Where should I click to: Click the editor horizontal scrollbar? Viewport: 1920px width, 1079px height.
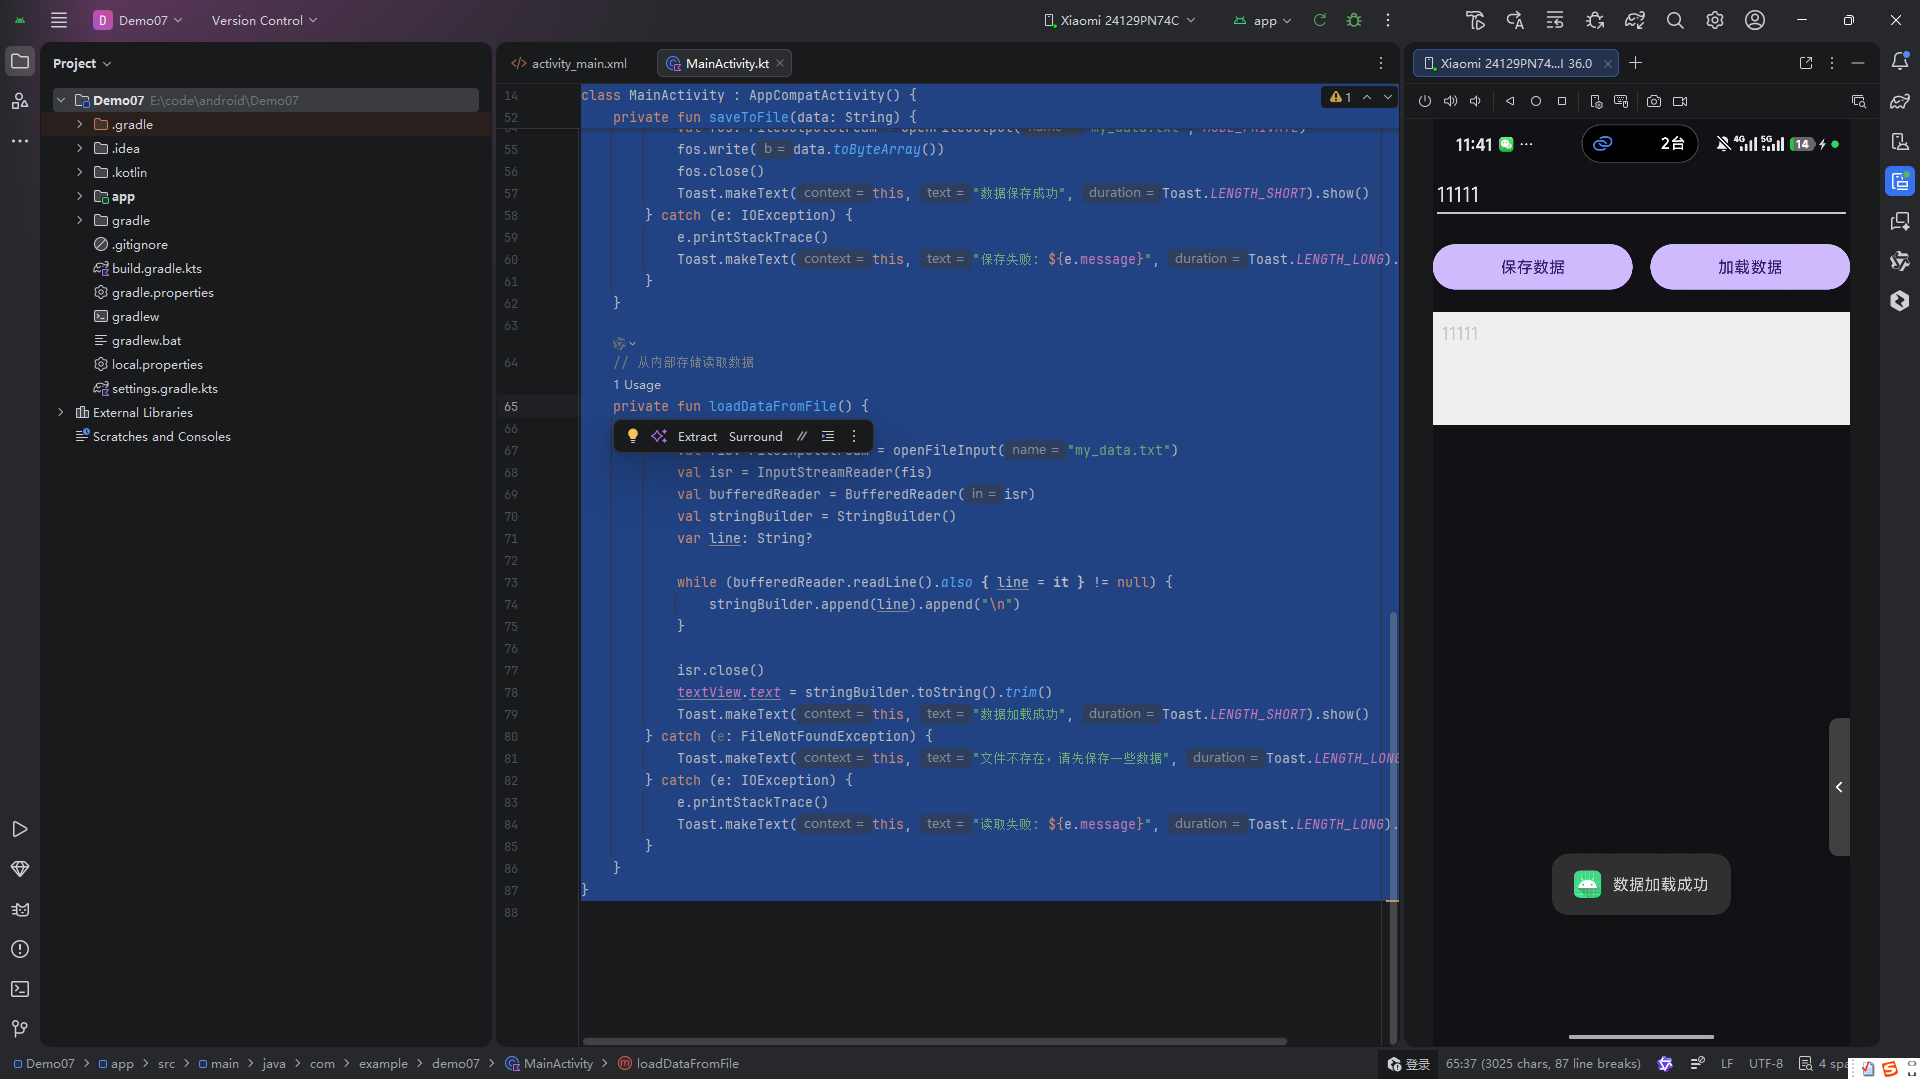click(x=934, y=1041)
